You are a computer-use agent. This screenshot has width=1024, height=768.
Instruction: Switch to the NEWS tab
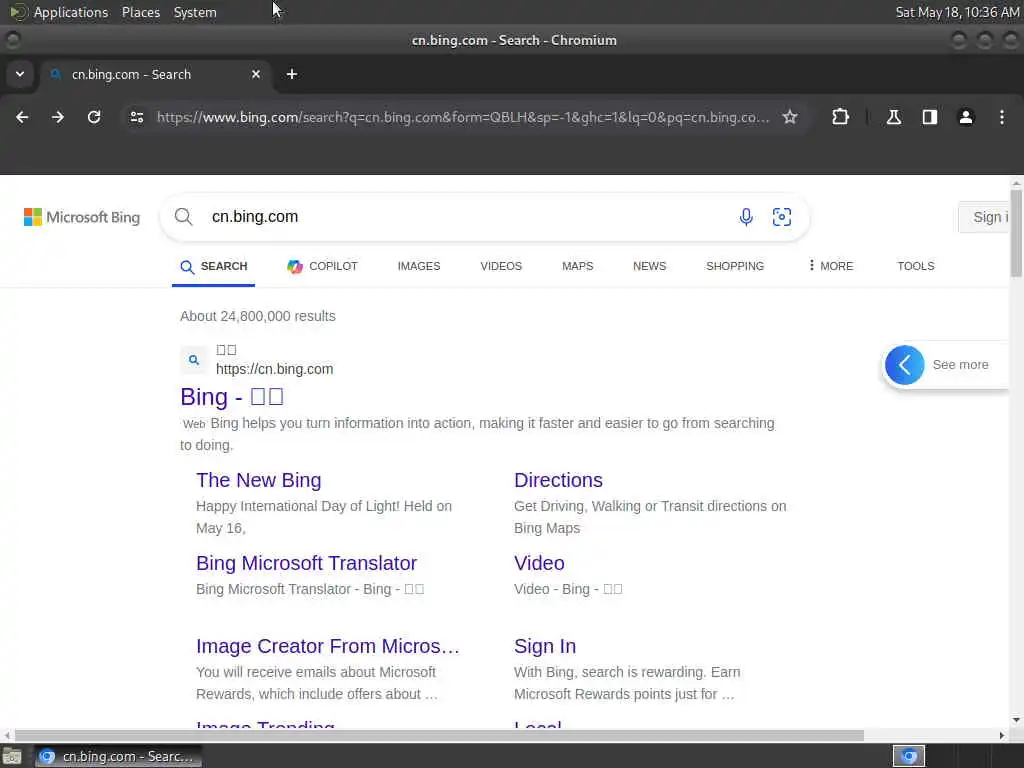[x=649, y=266]
